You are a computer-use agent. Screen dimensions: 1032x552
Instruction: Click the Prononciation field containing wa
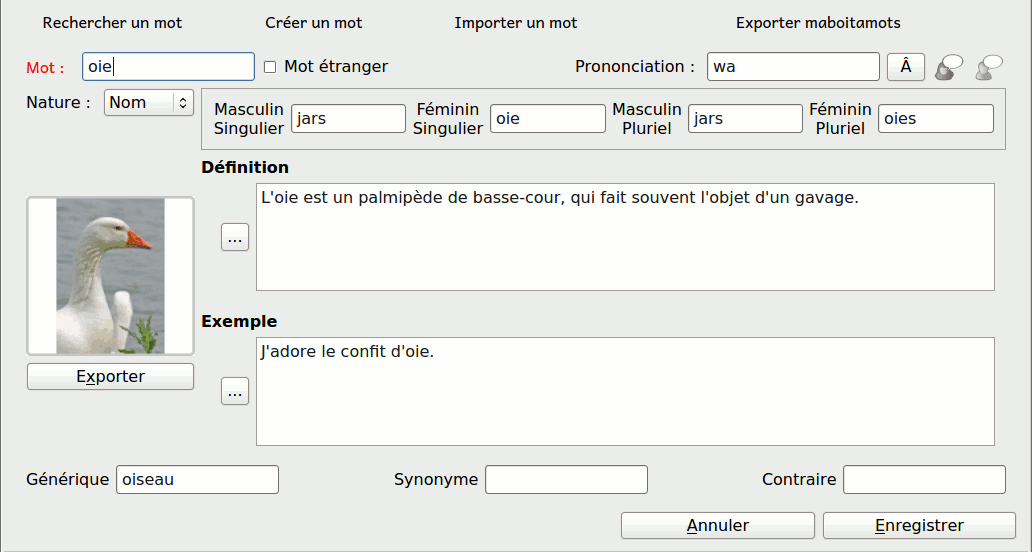pyautogui.click(x=793, y=67)
